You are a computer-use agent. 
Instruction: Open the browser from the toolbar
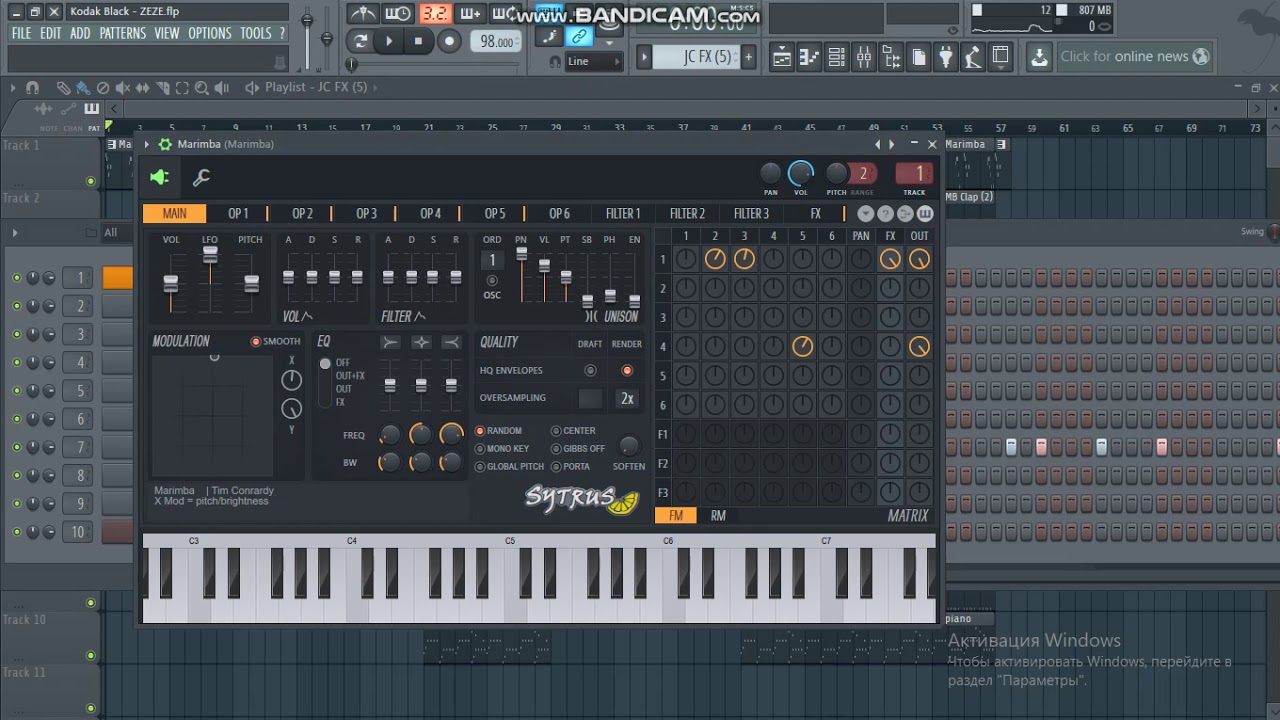(x=890, y=57)
